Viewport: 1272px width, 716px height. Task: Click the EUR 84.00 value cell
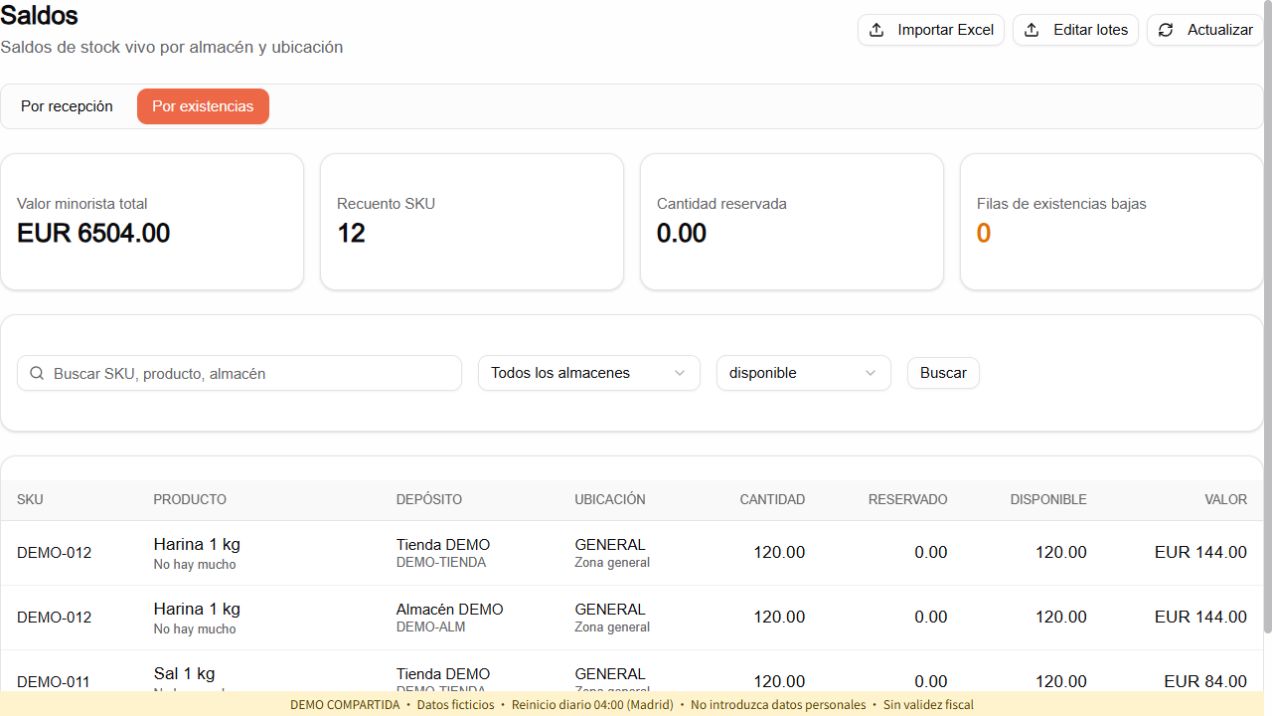click(1205, 681)
